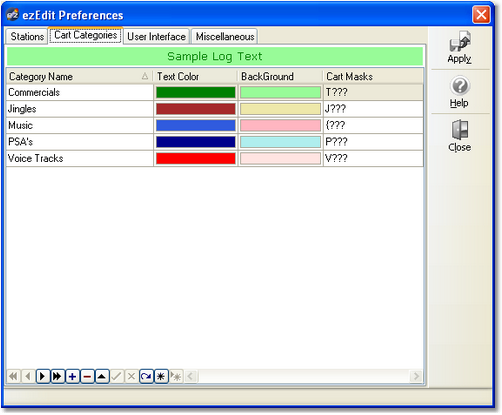Switch to the Stations tab

tap(27, 36)
